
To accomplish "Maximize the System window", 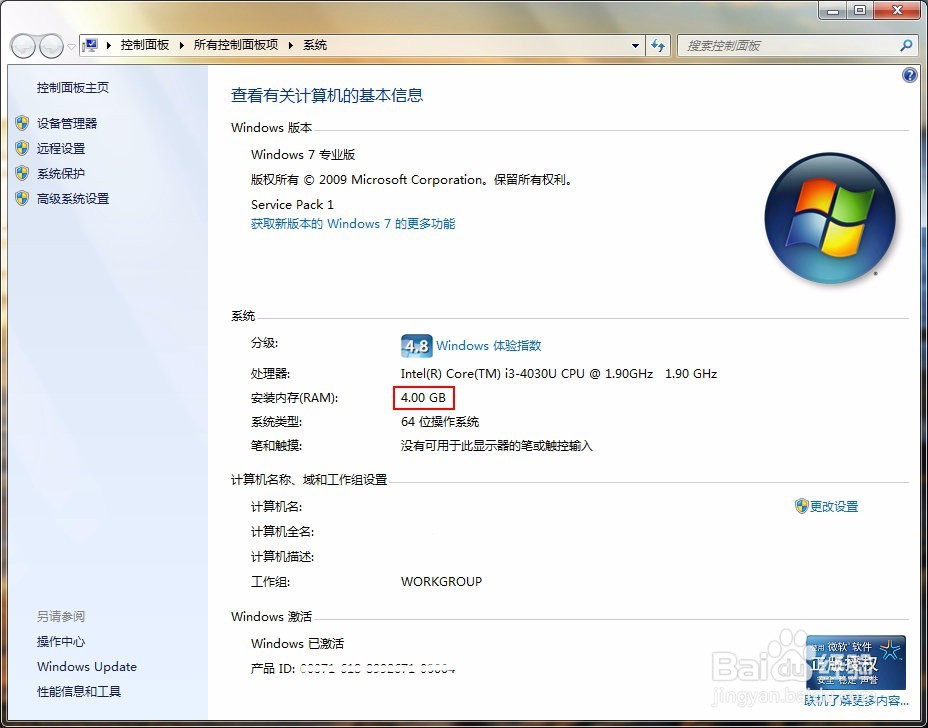I will 860,10.
